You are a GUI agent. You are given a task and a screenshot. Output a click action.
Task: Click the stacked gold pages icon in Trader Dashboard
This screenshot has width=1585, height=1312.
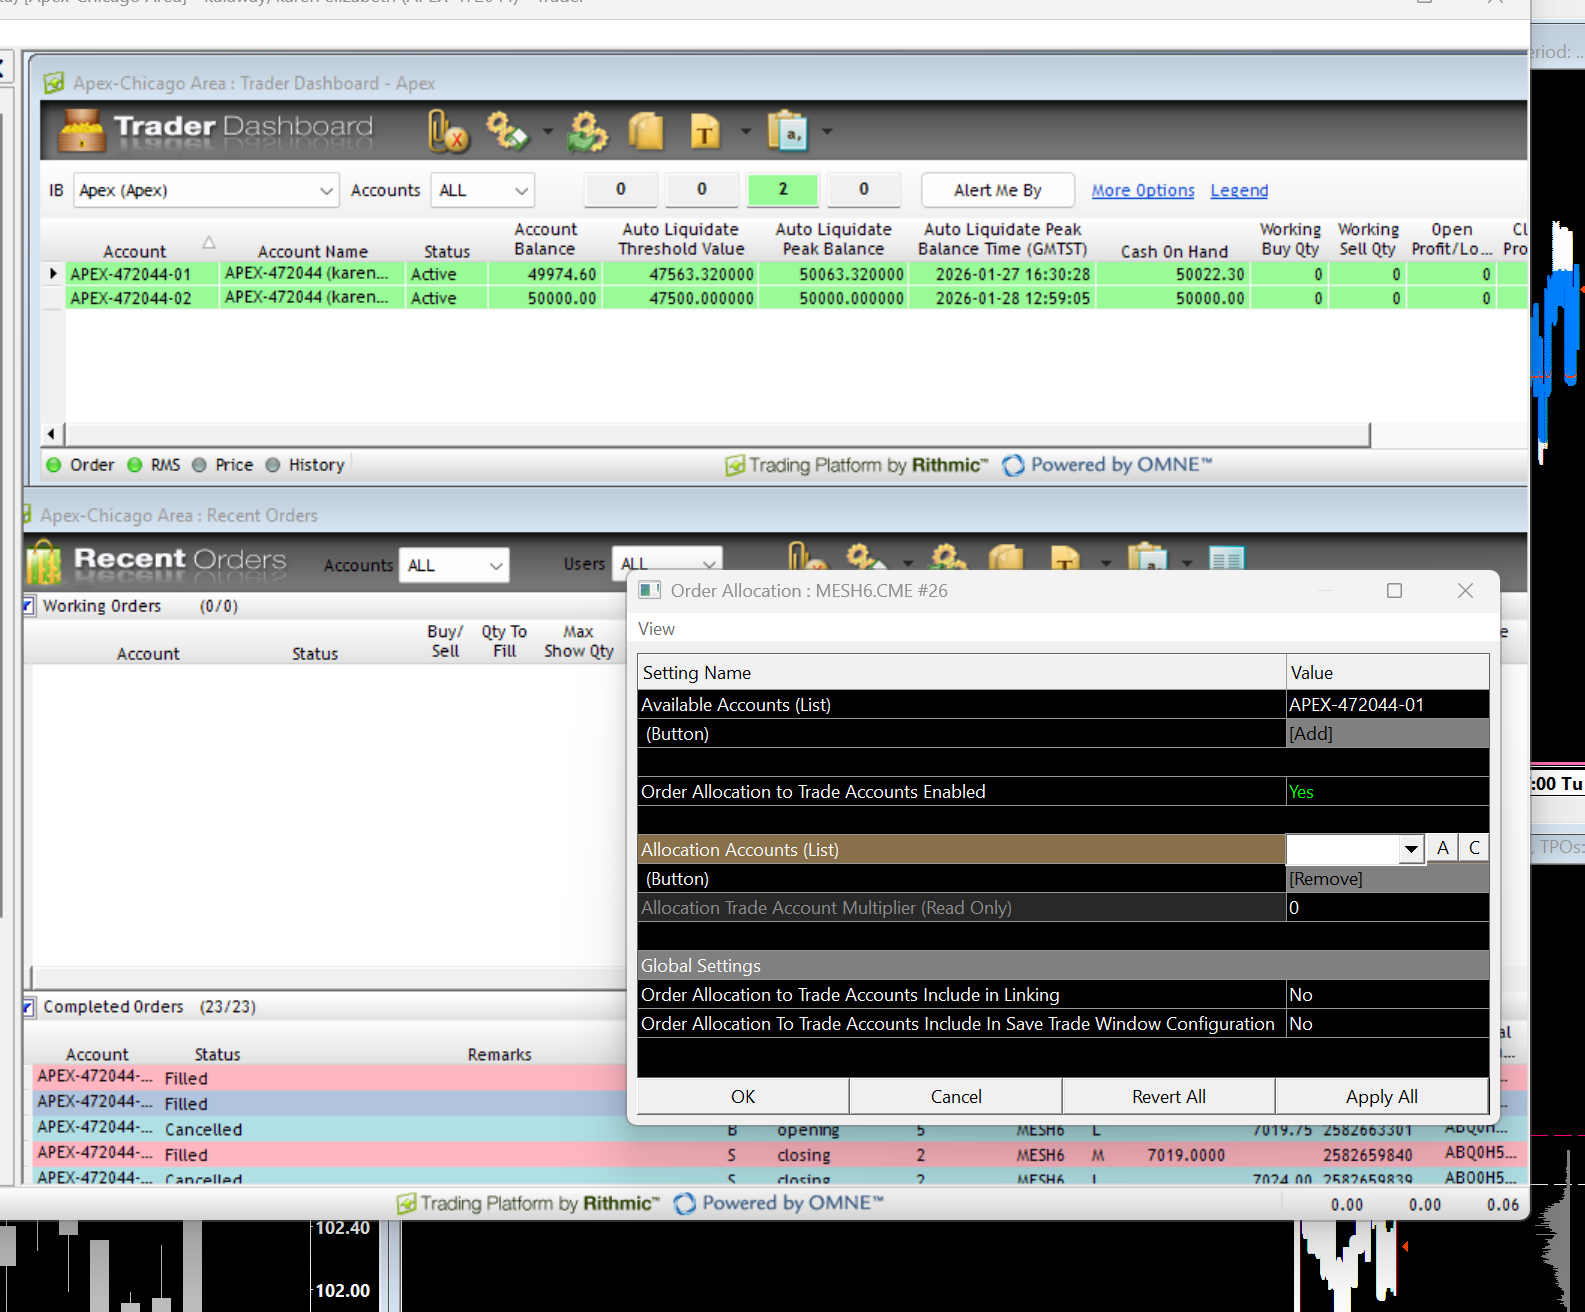[x=646, y=131]
